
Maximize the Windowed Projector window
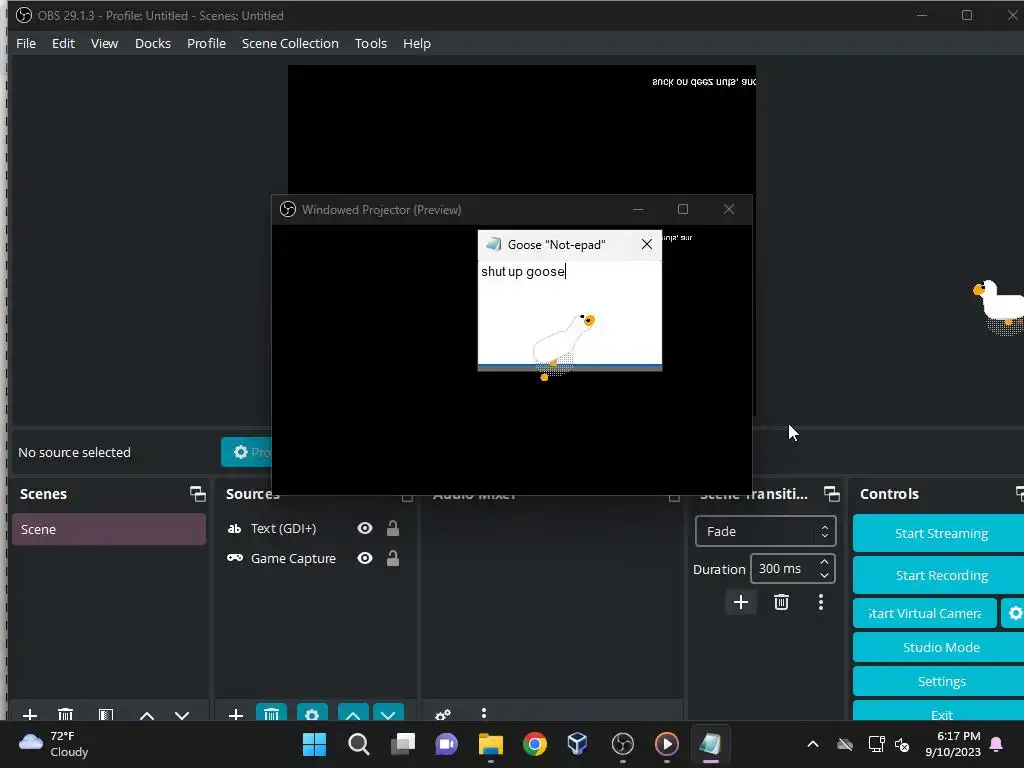[682, 209]
